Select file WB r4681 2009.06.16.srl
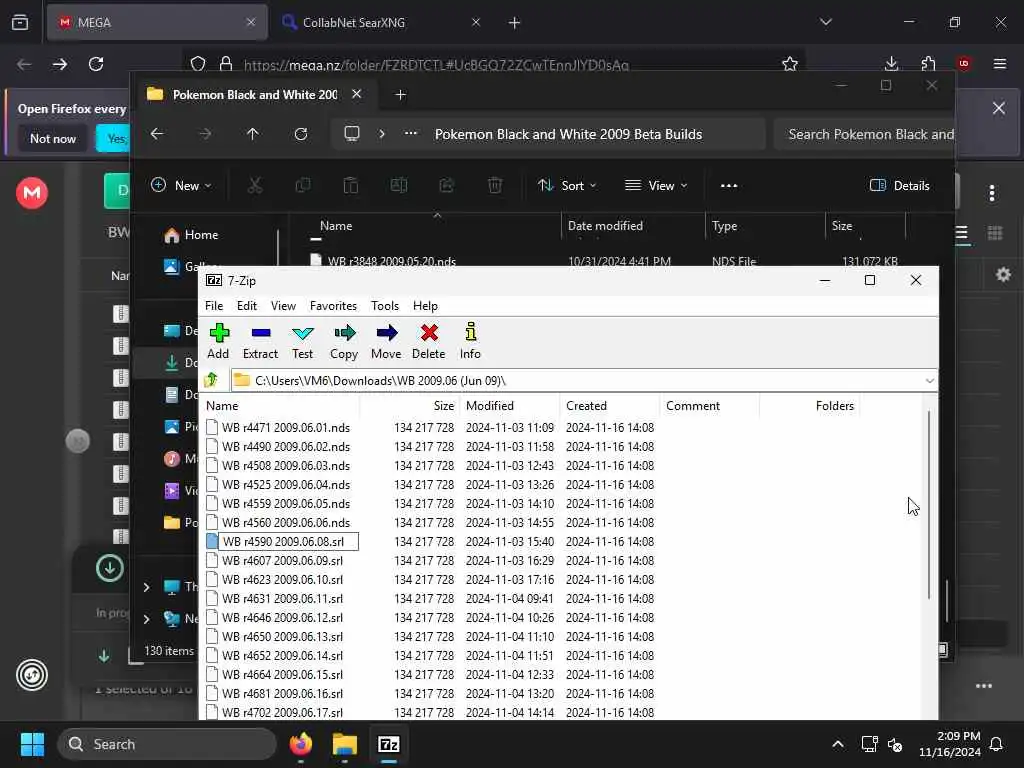The height and width of the screenshot is (768, 1024). [282, 694]
